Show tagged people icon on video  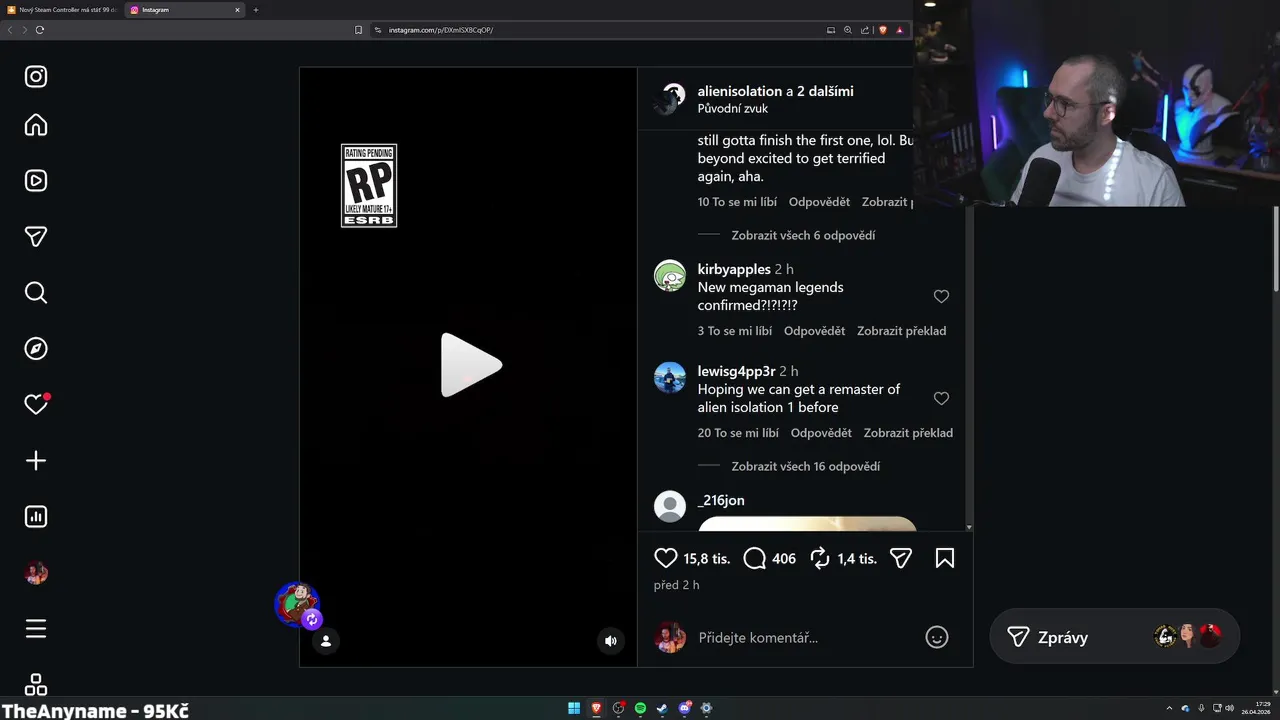point(326,641)
